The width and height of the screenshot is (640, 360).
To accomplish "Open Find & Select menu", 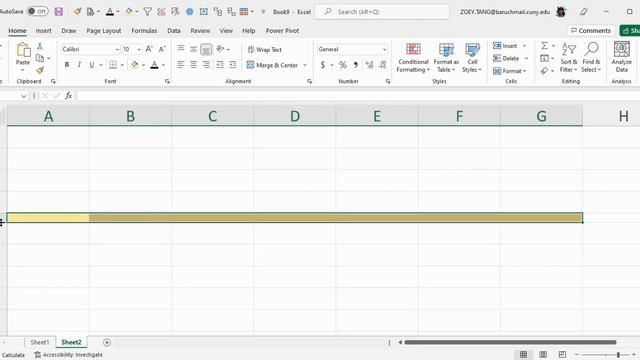I will [591, 58].
